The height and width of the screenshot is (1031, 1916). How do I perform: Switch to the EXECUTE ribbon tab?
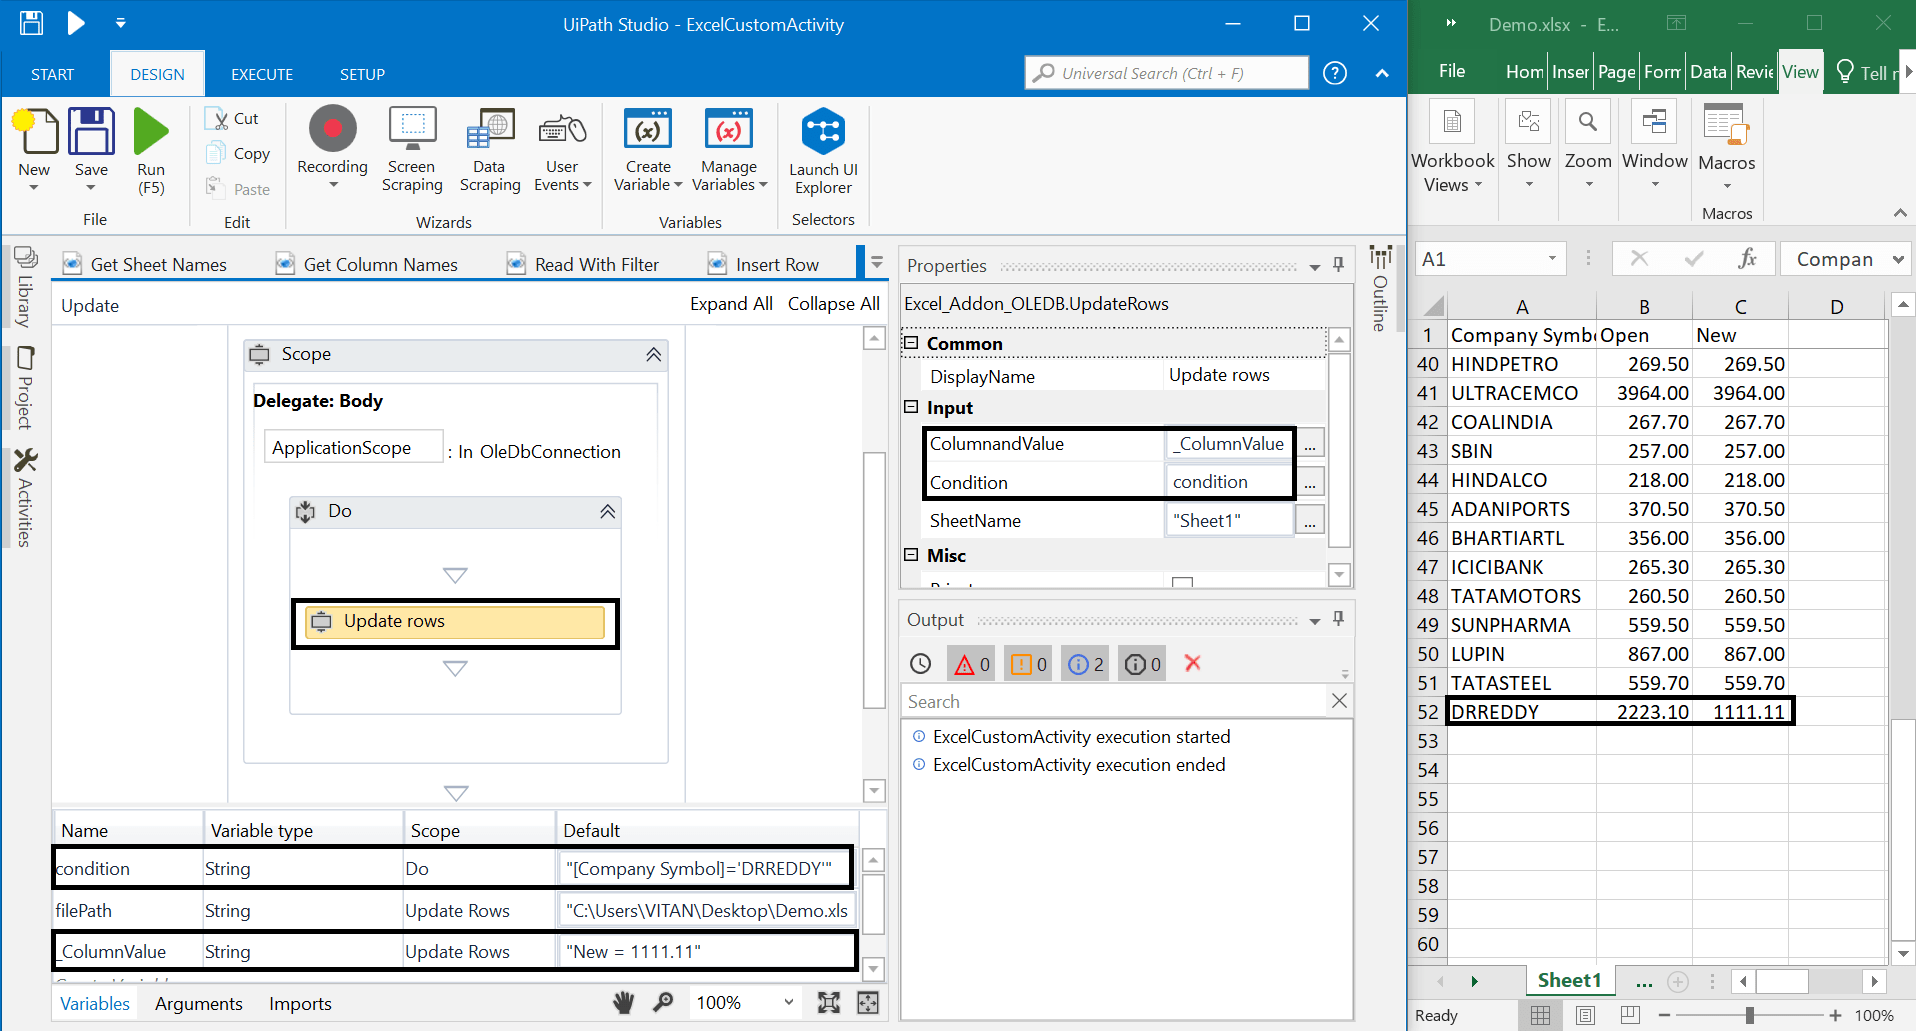pos(262,74)
